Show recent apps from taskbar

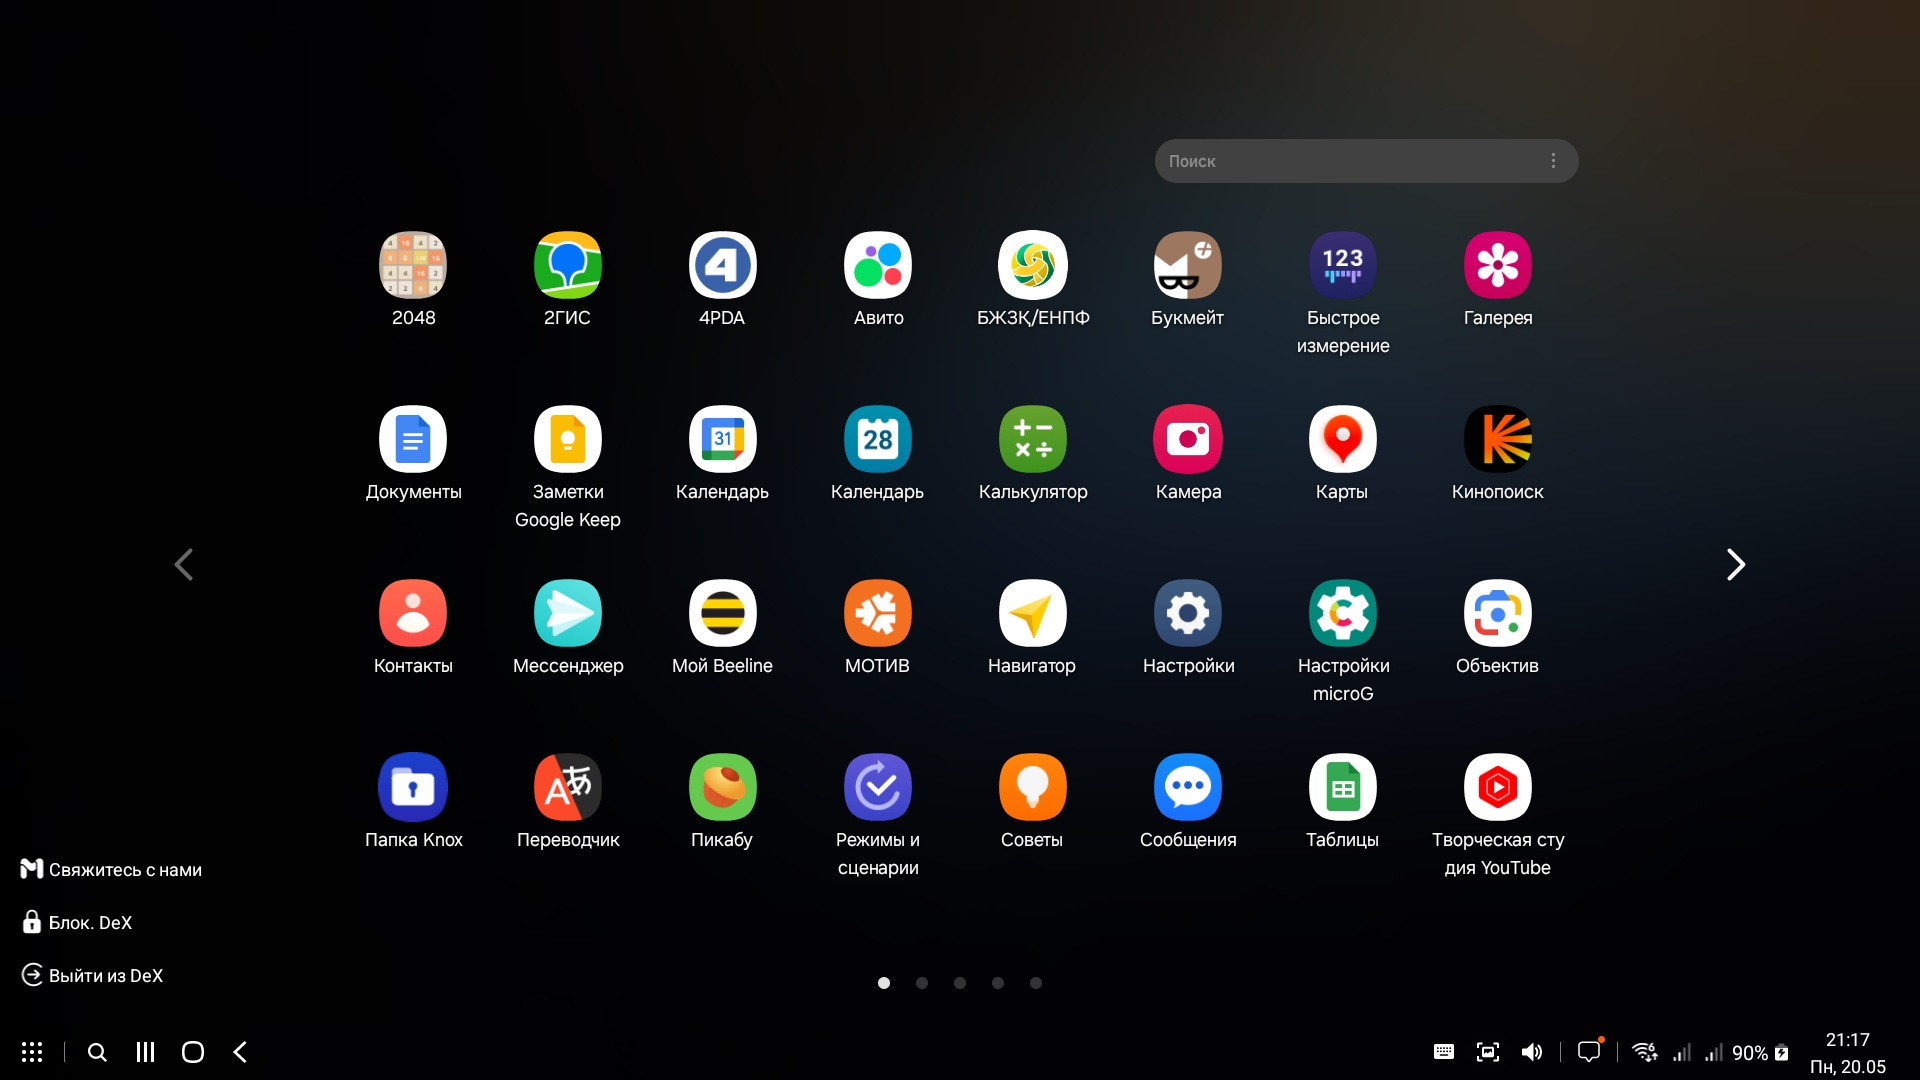point(145,1052)
